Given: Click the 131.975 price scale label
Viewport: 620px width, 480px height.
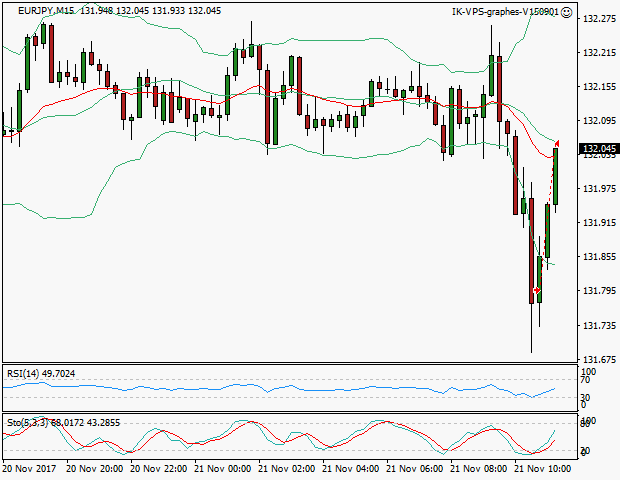Looking at the screenshot, I should [599, 189].
